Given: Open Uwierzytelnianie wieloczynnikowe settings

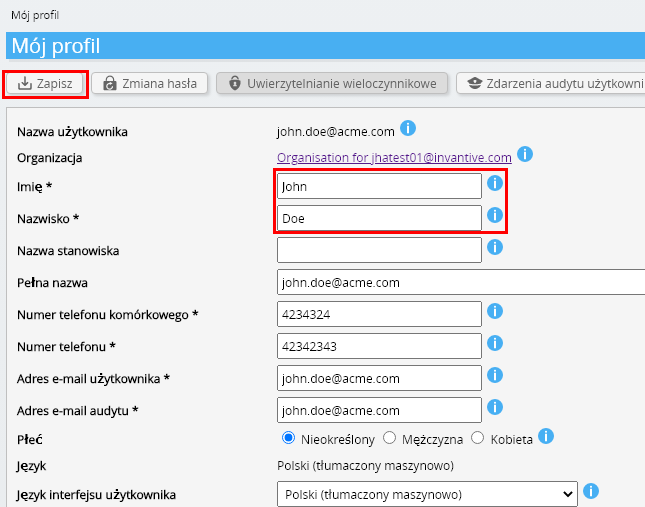Looking at the screenshot, I should (x=332, y=84).
